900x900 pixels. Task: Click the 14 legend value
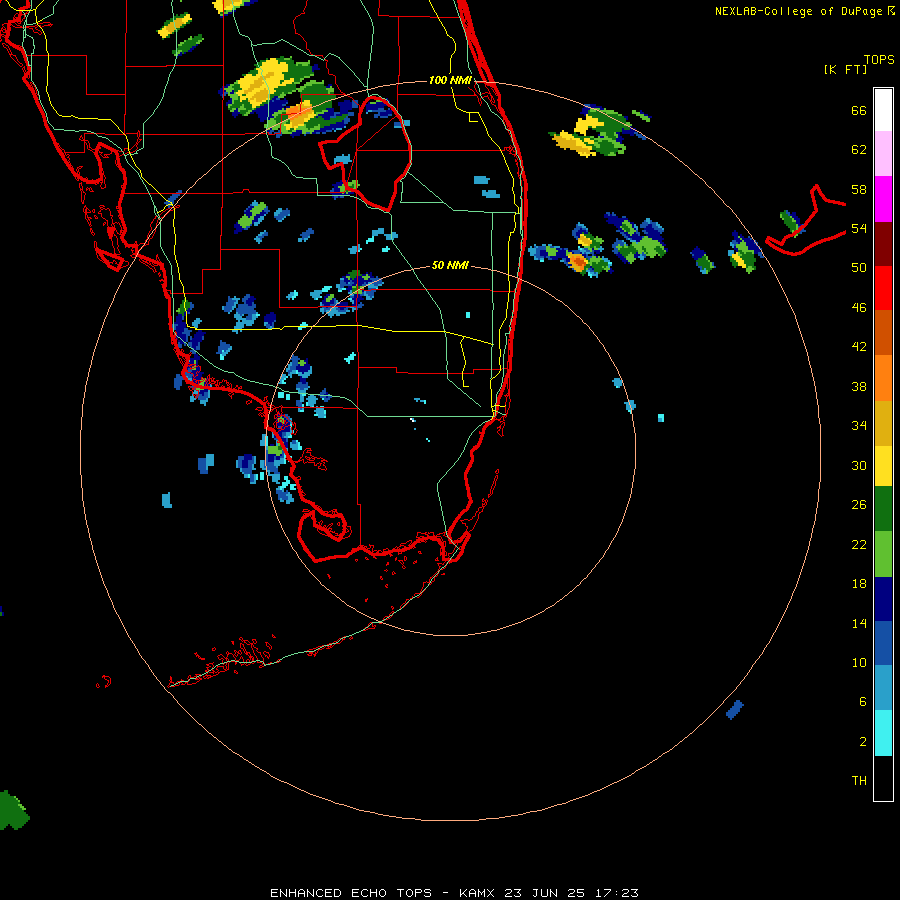[859, 623]
